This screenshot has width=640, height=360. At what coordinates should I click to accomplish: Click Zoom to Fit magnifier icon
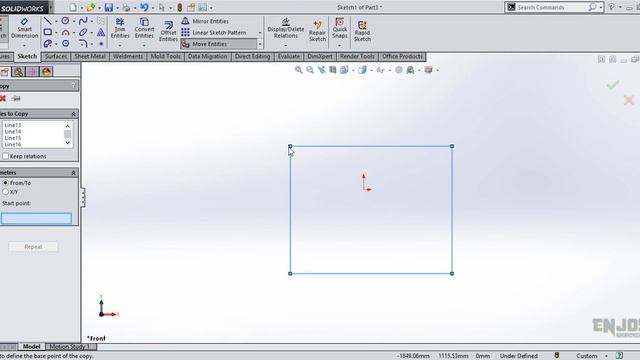point(298,70)
